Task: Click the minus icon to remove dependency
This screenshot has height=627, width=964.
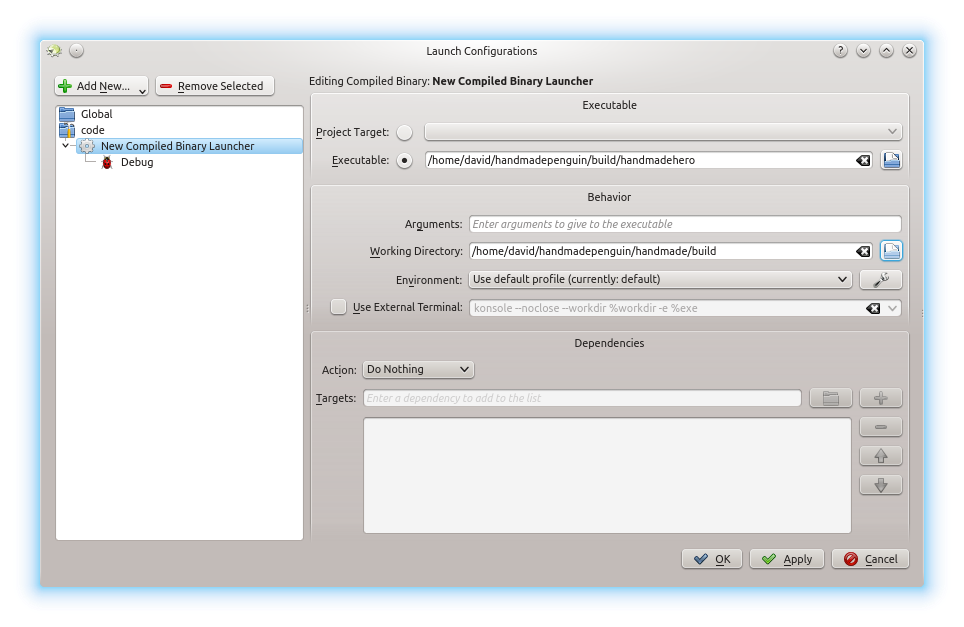Action: pos(880,427)
